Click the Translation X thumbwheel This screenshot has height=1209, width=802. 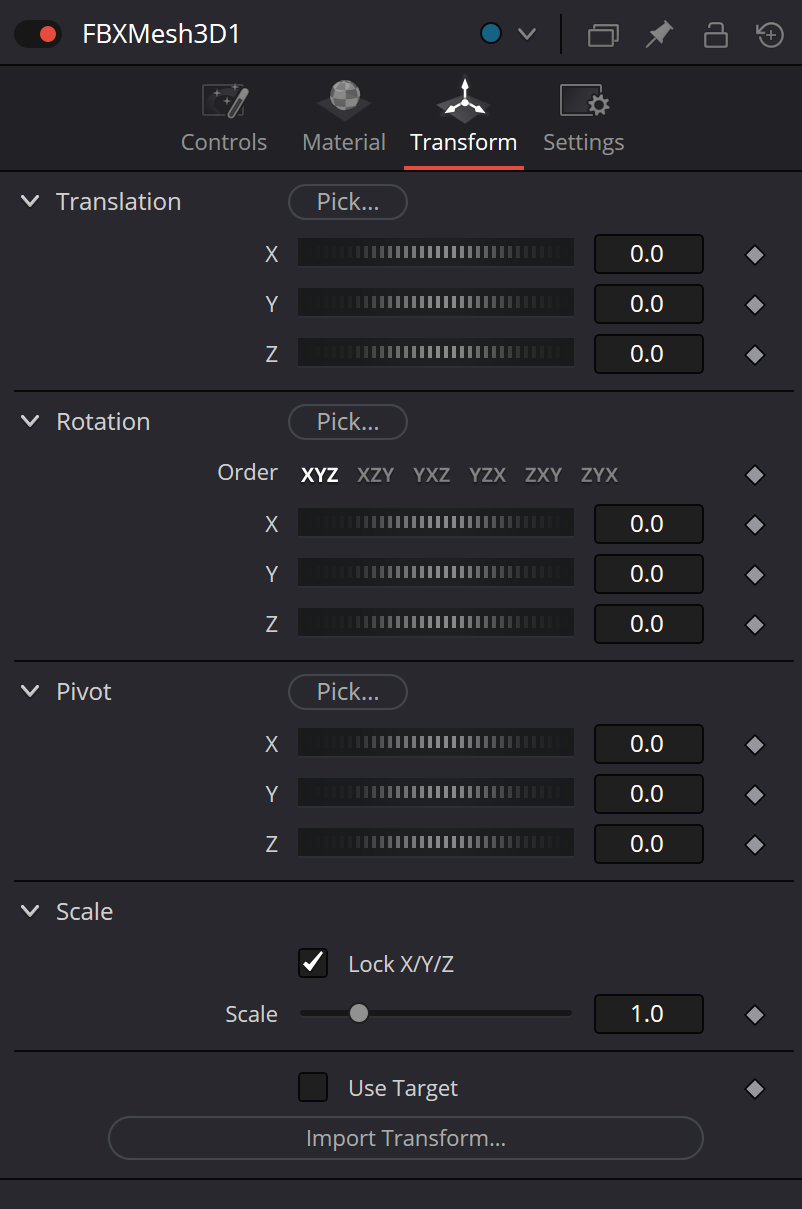(x=436, y=253)
